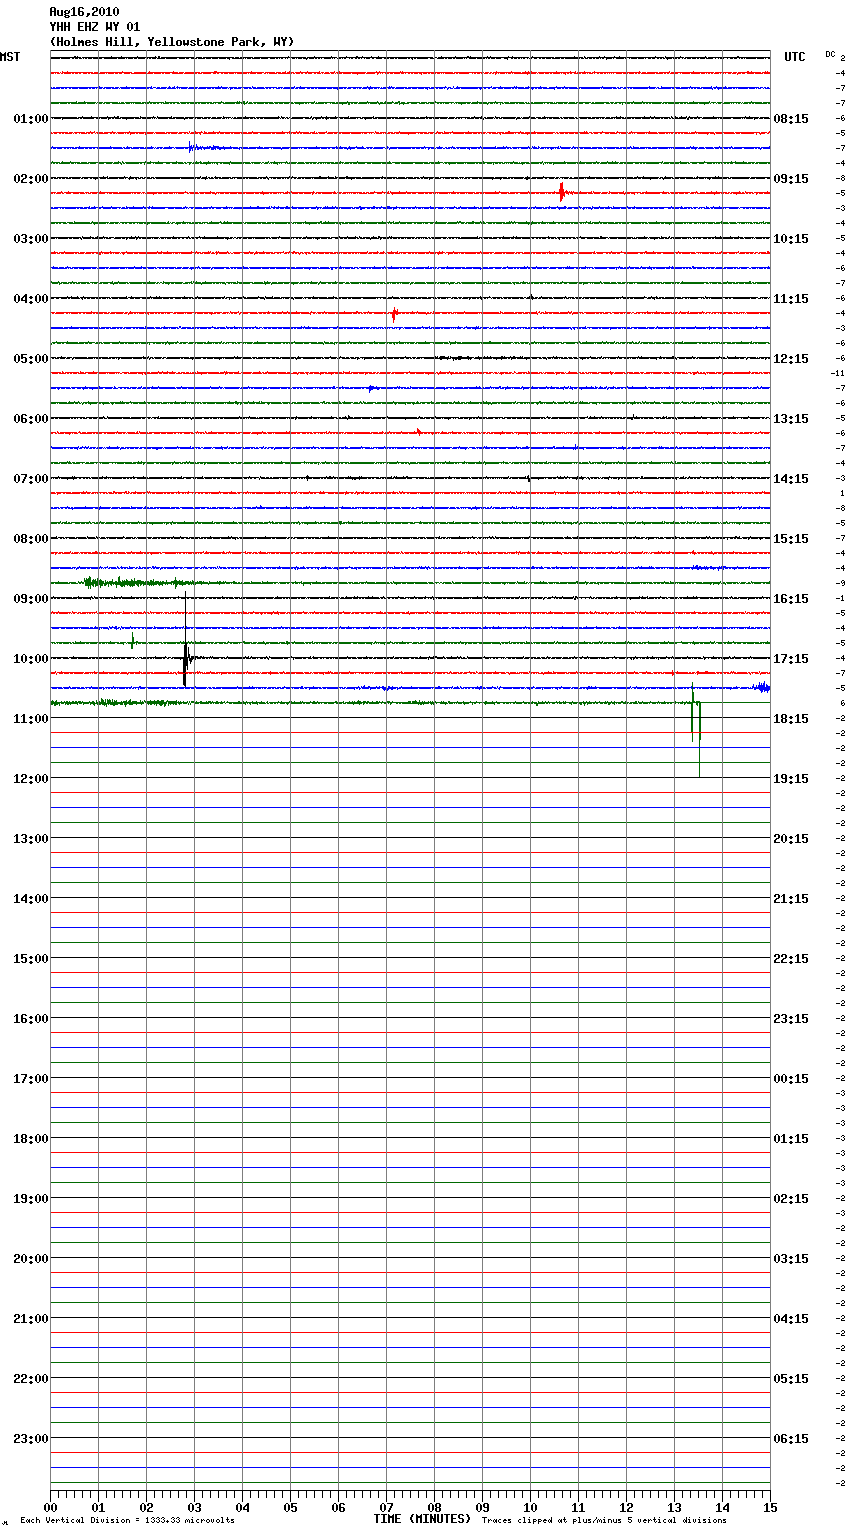This screenshot has height=1534, width=850.
Task: Click the Holmes Hill, Yellowstone Park location title
Action: [x=172, y=42]
